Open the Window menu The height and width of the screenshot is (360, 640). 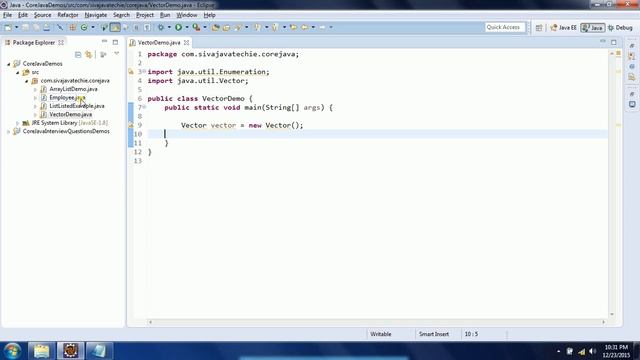click(x=187, y=15)
